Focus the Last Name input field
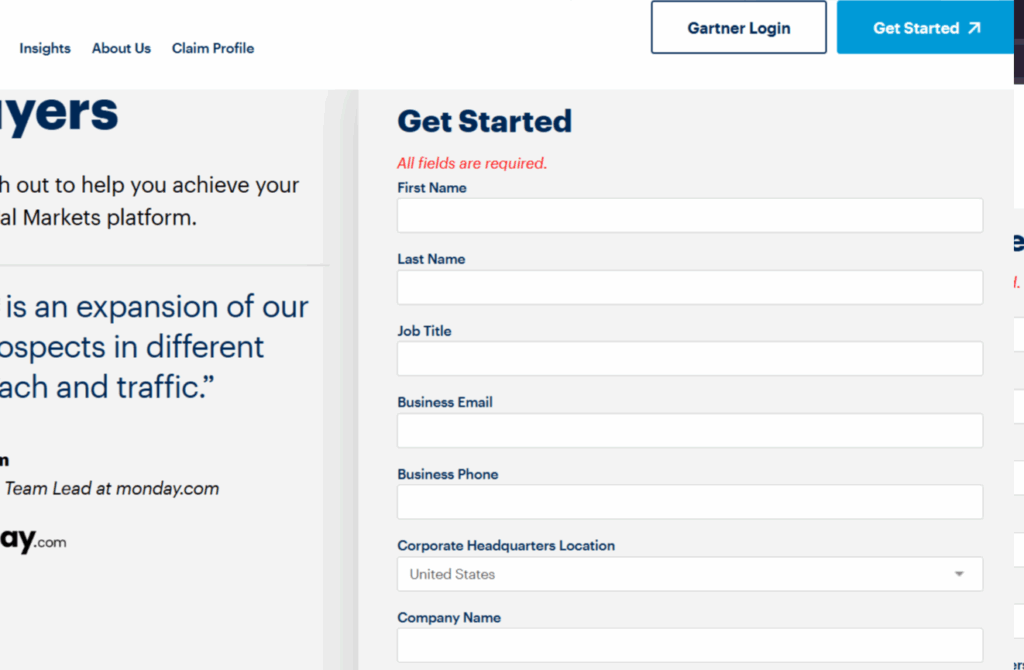Image resolution: width=1024 pixels, height=670 pixels. [690, 287]
